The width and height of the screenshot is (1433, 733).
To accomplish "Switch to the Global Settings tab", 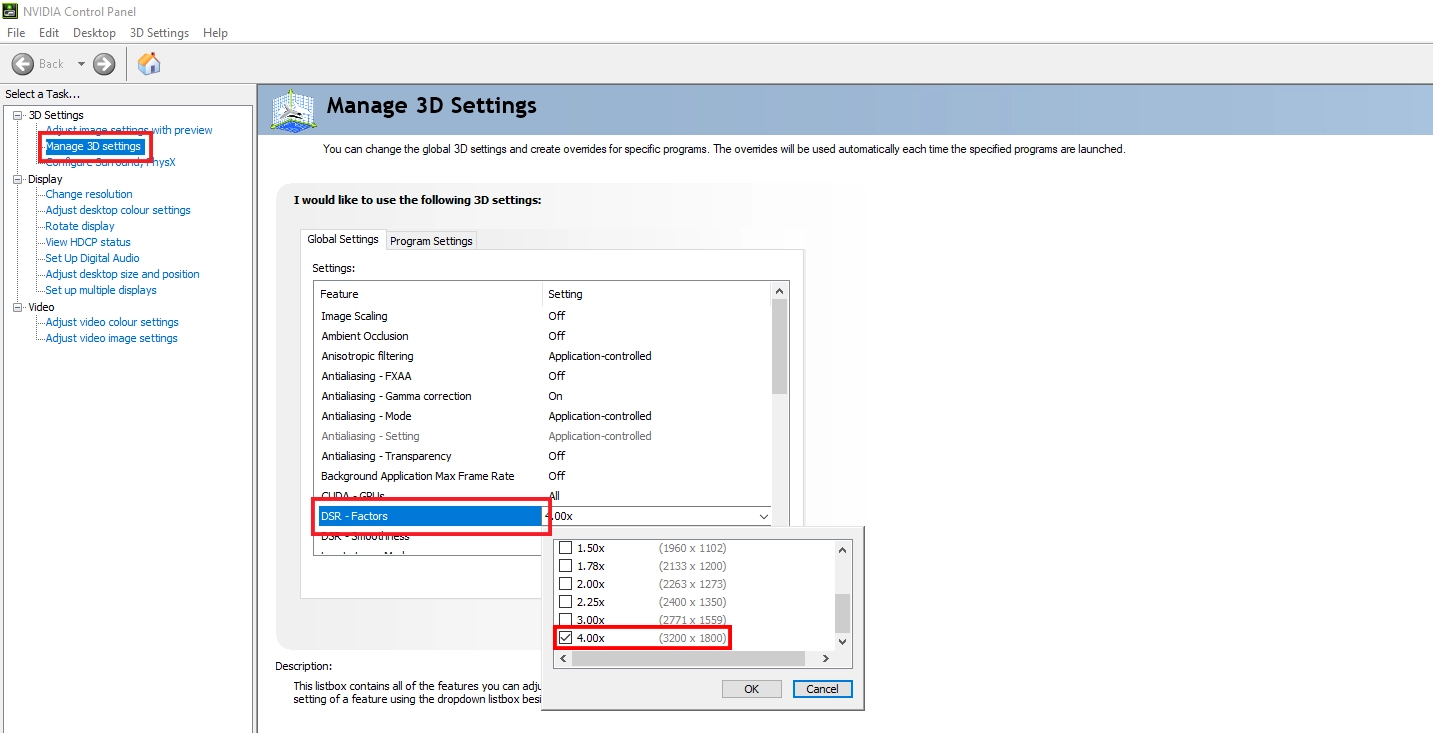I will [x=343, y=239].
